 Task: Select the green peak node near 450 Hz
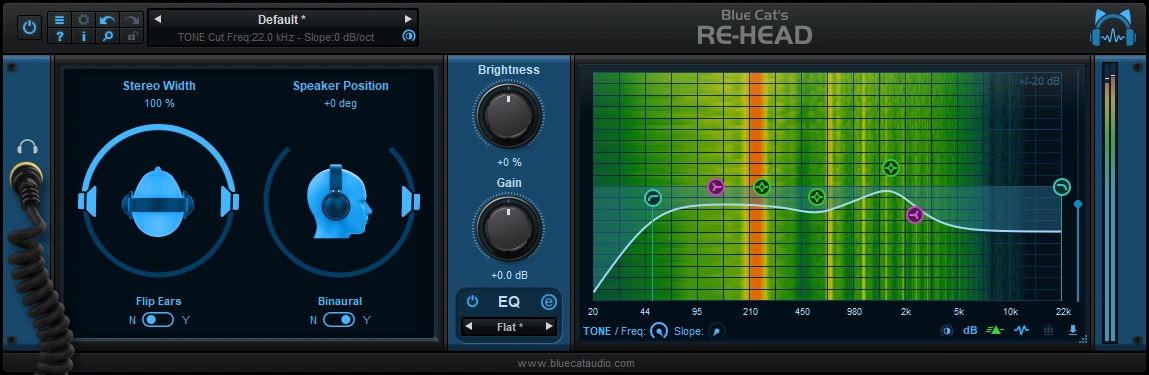click(x=817, y=197)
